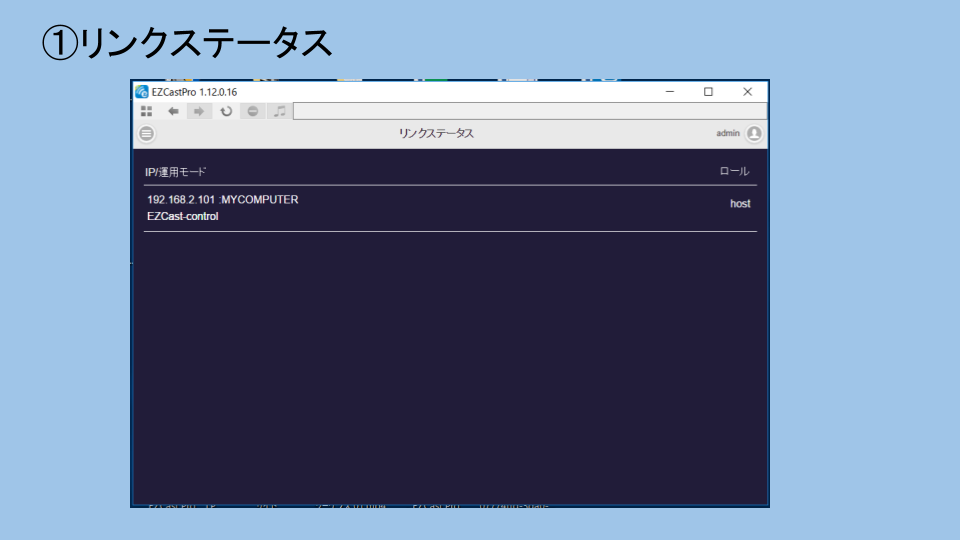Go back with the left arrow
The width and height of the screenshot is (960, 540).
point(173,111)
